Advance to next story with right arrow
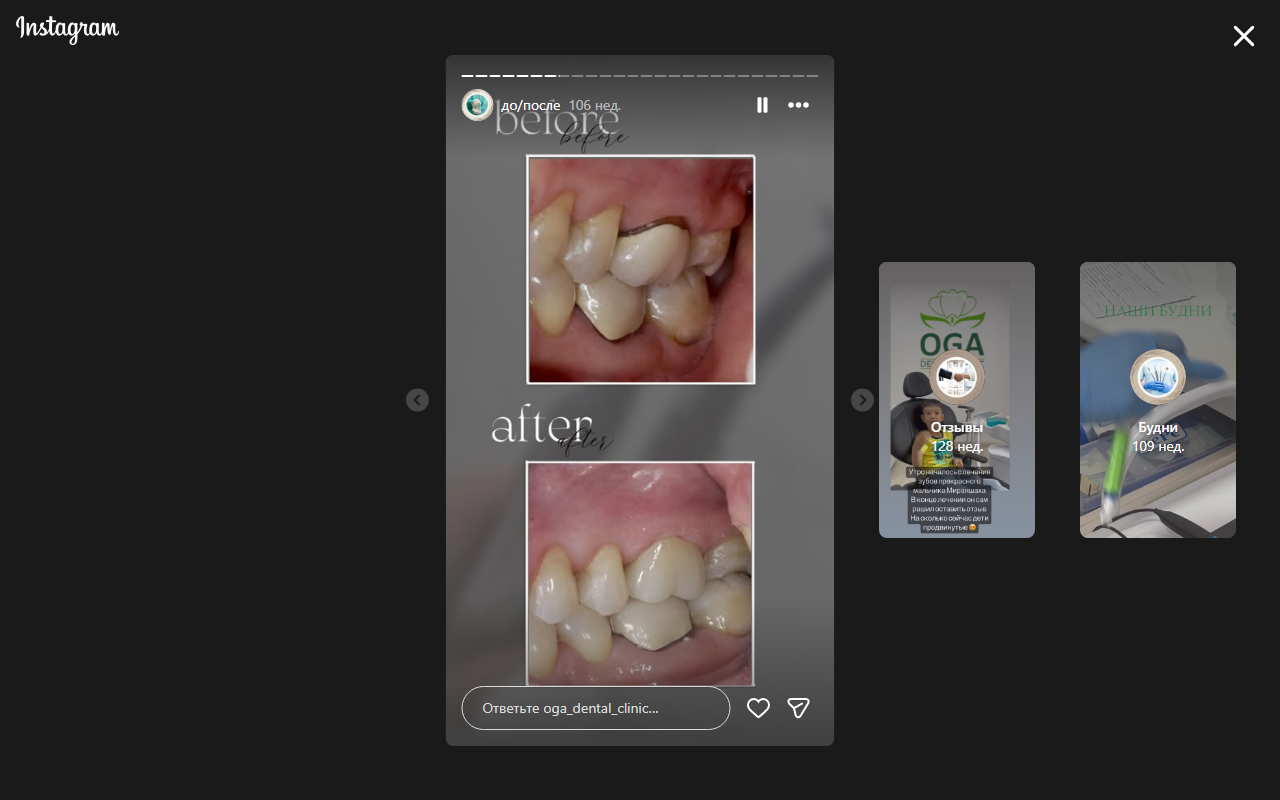Viewport: 1280px width, 800px height. 862,400
